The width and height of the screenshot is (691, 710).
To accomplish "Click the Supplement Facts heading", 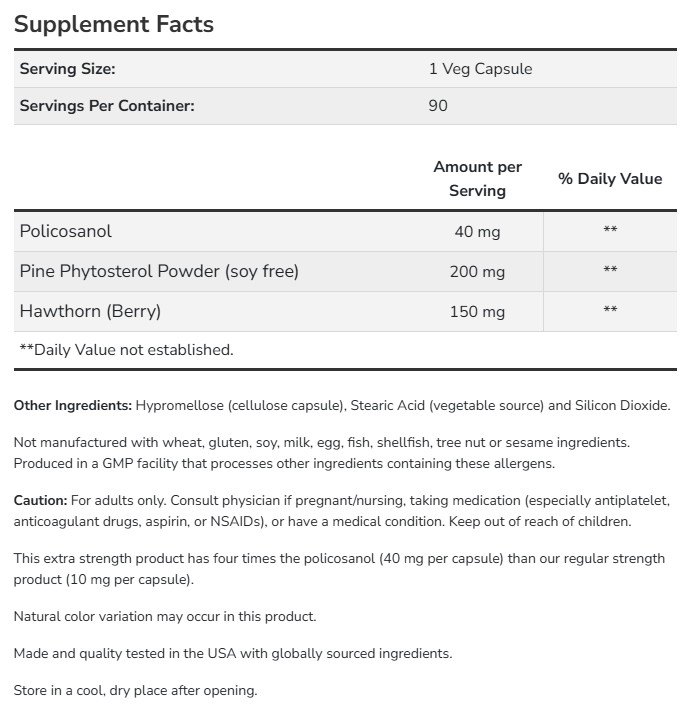I will 114,24.
